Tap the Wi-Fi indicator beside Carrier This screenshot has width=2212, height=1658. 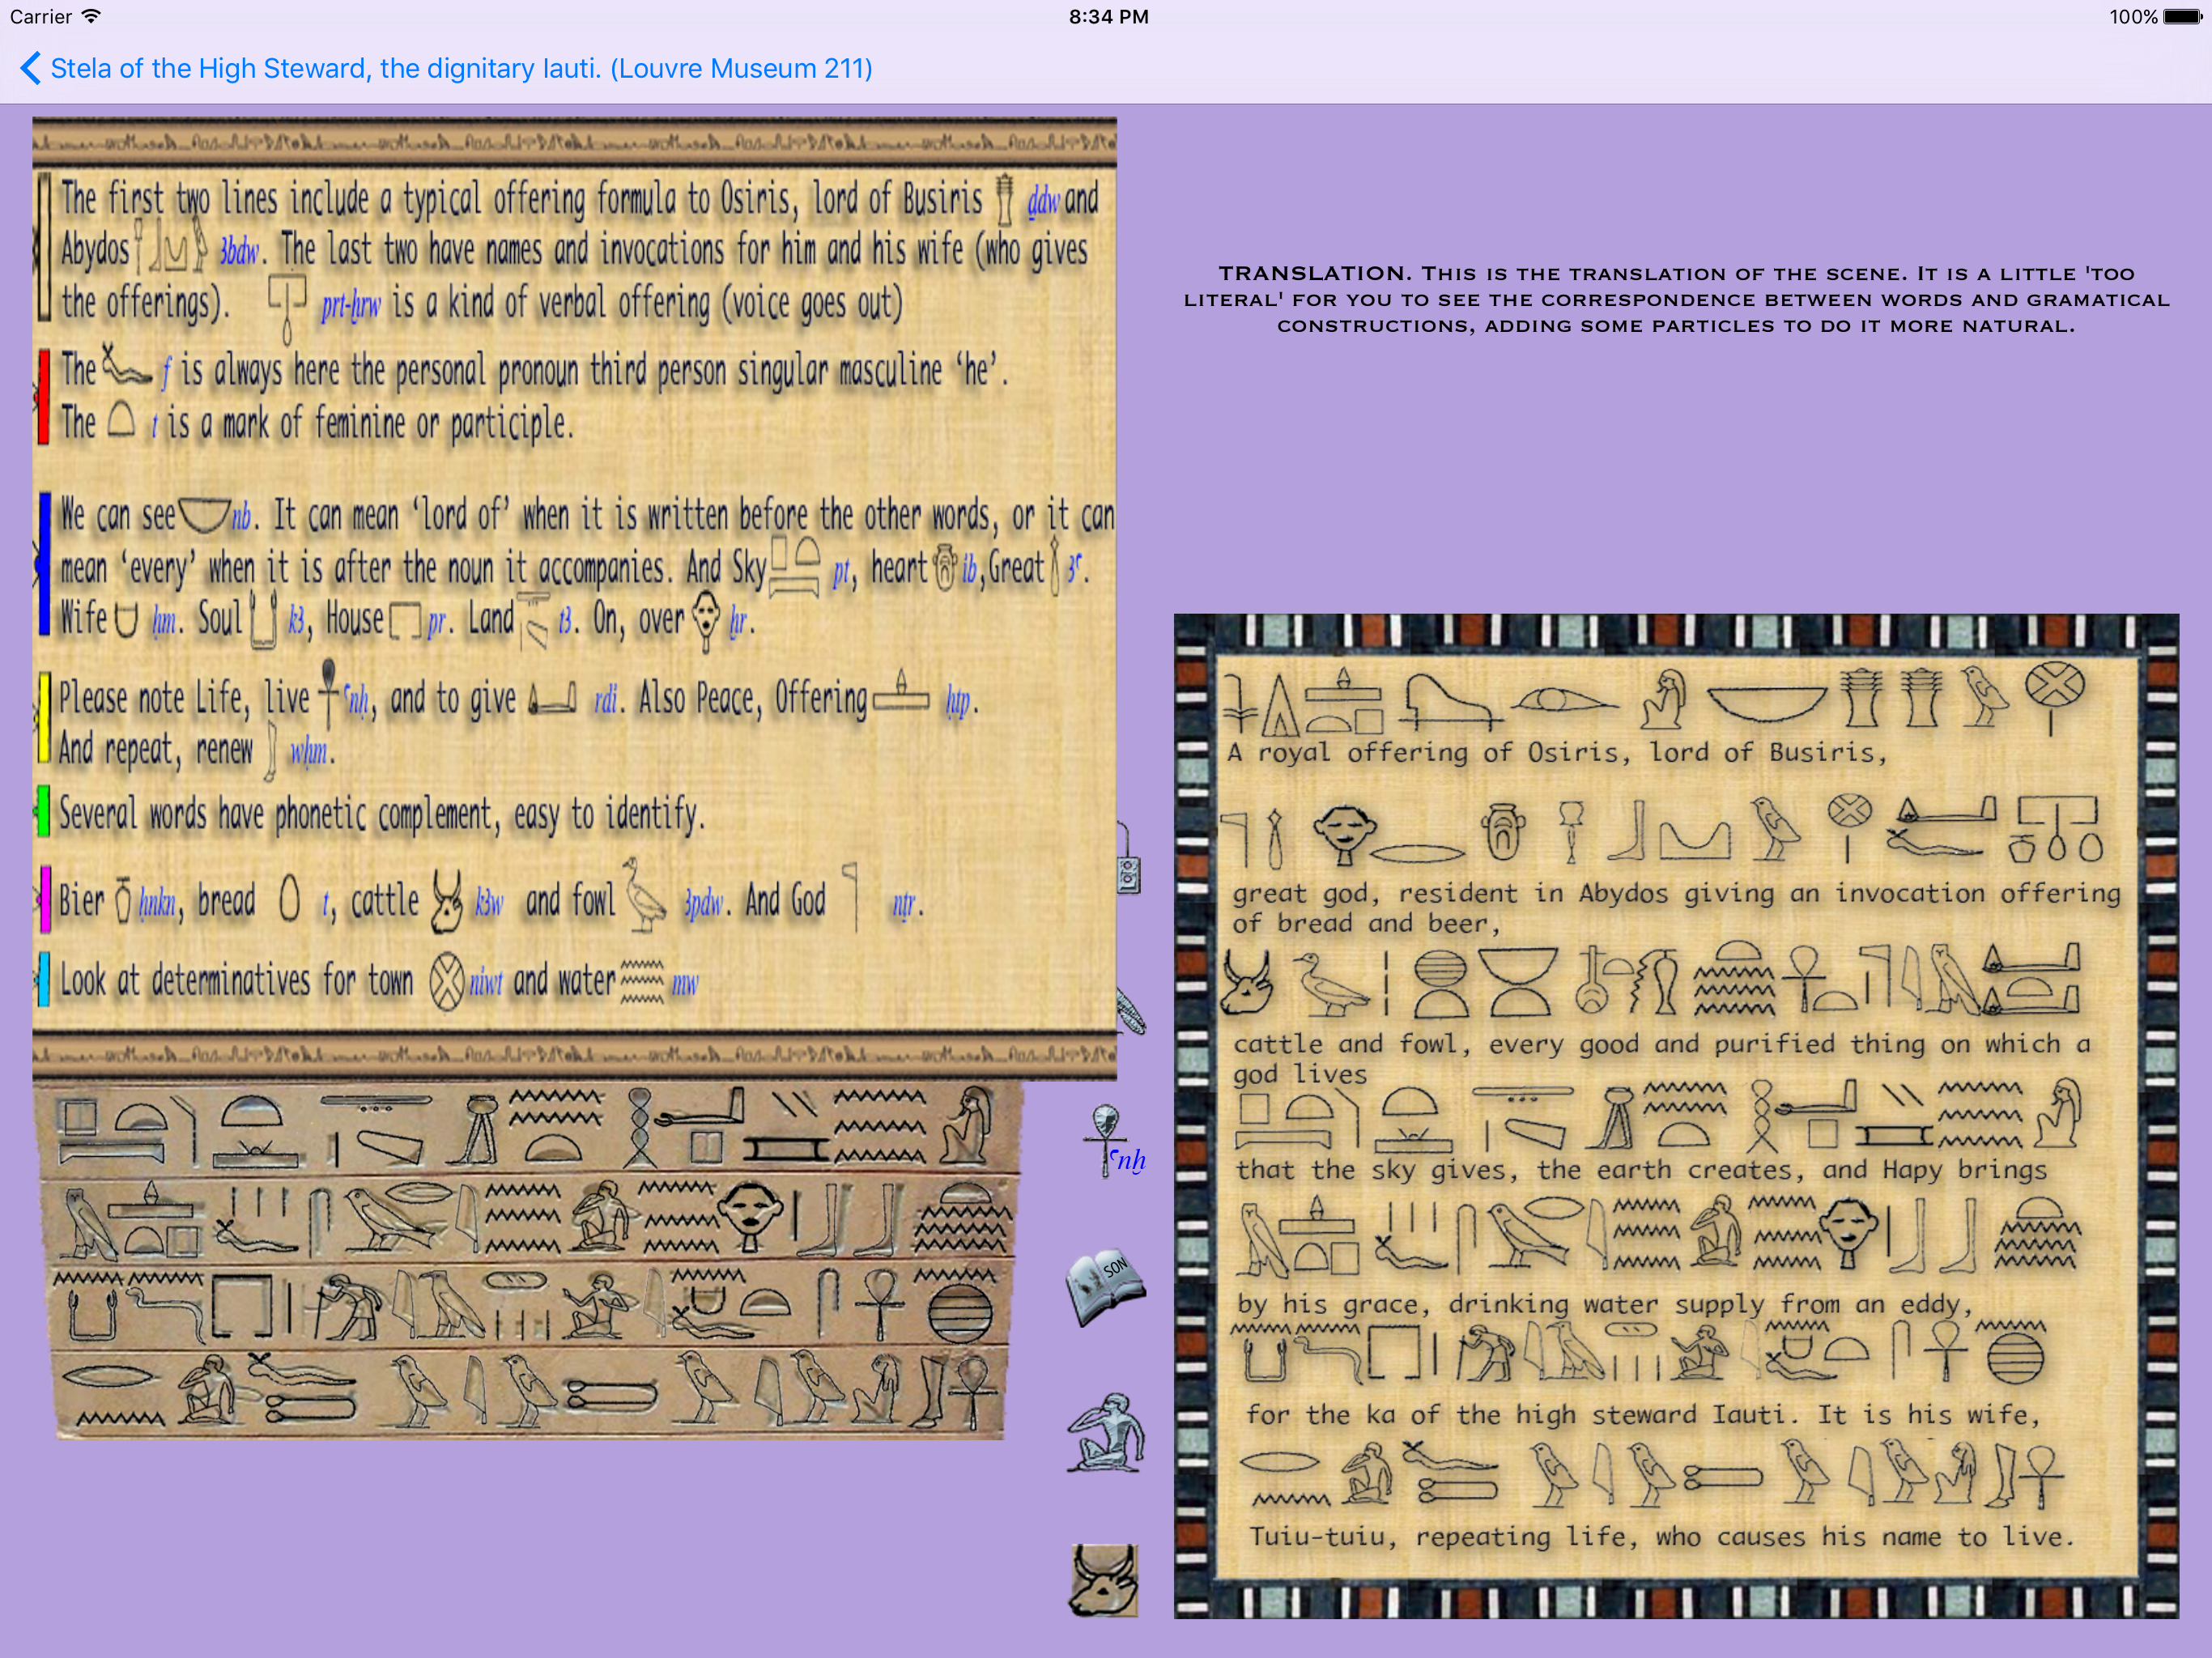pyautogui.click(x=90, y=16)
